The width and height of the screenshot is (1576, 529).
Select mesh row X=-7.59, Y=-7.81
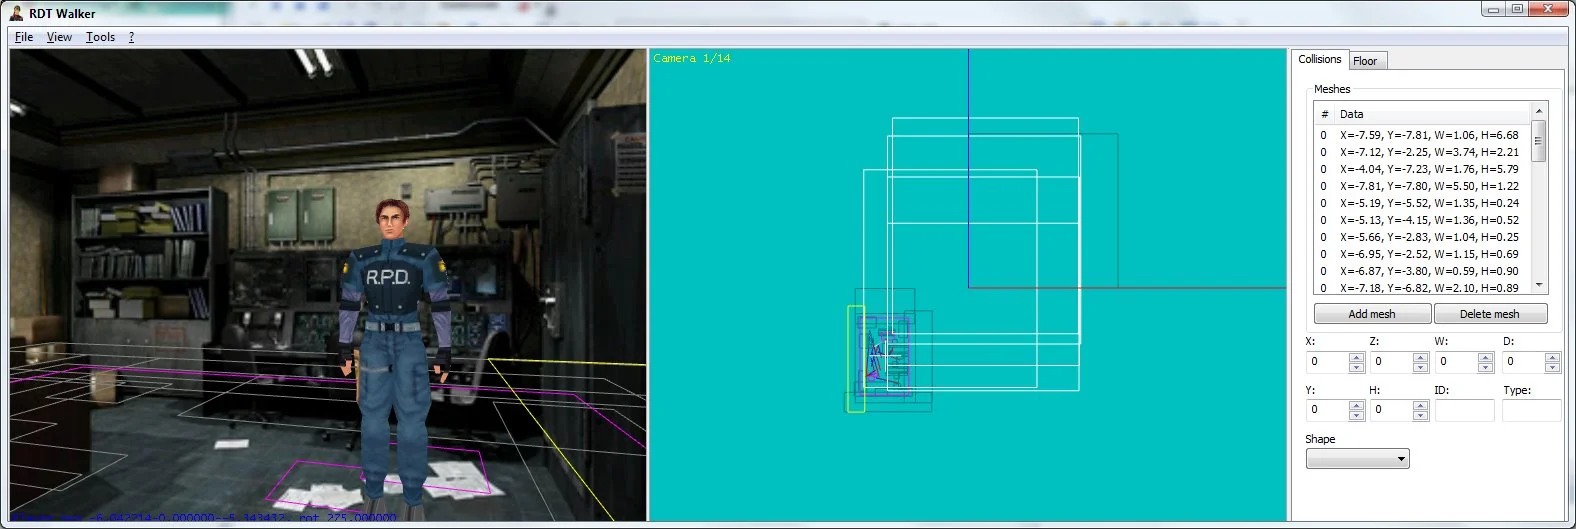(1423, 135)
